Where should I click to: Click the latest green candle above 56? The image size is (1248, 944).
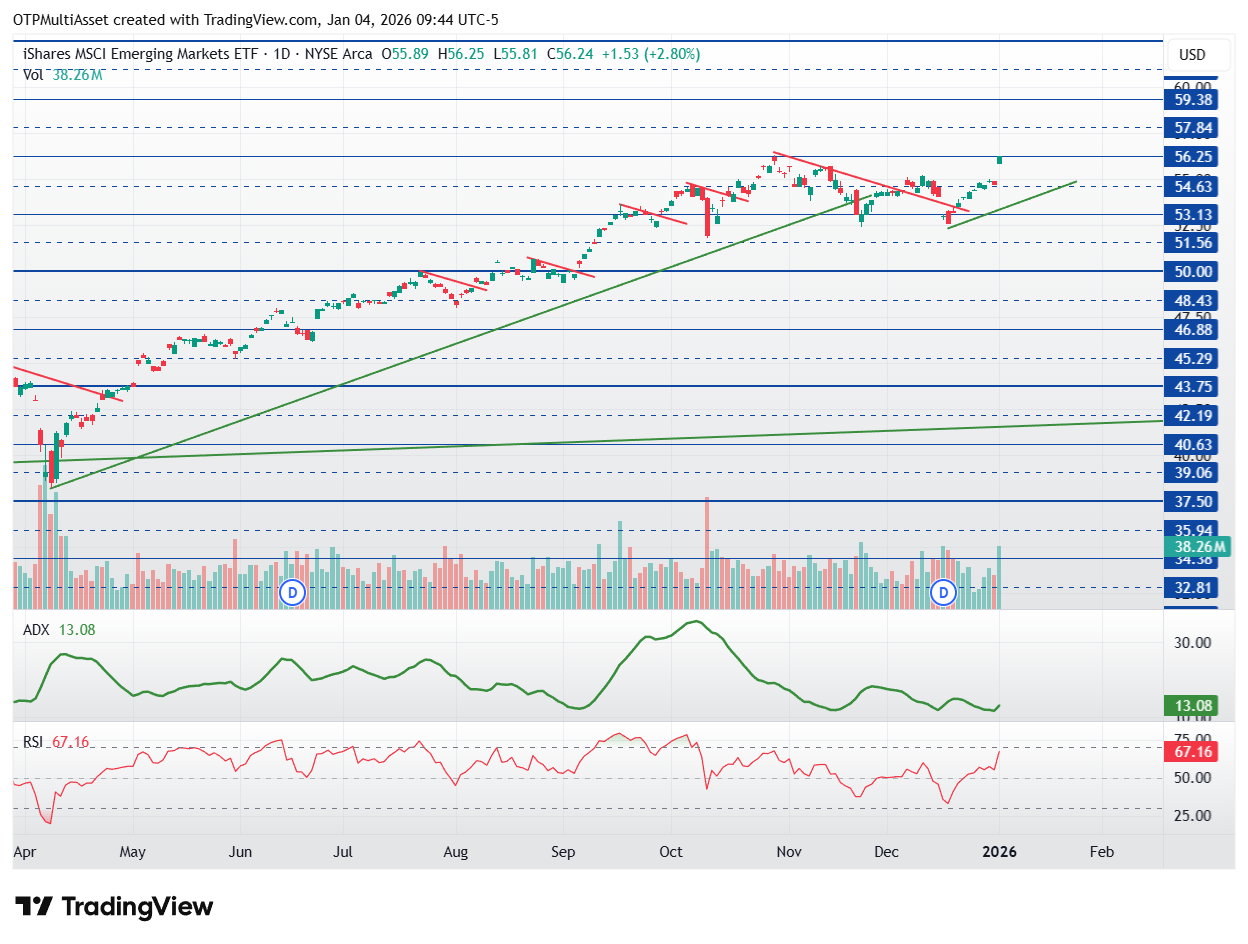tap(1000, 159)
